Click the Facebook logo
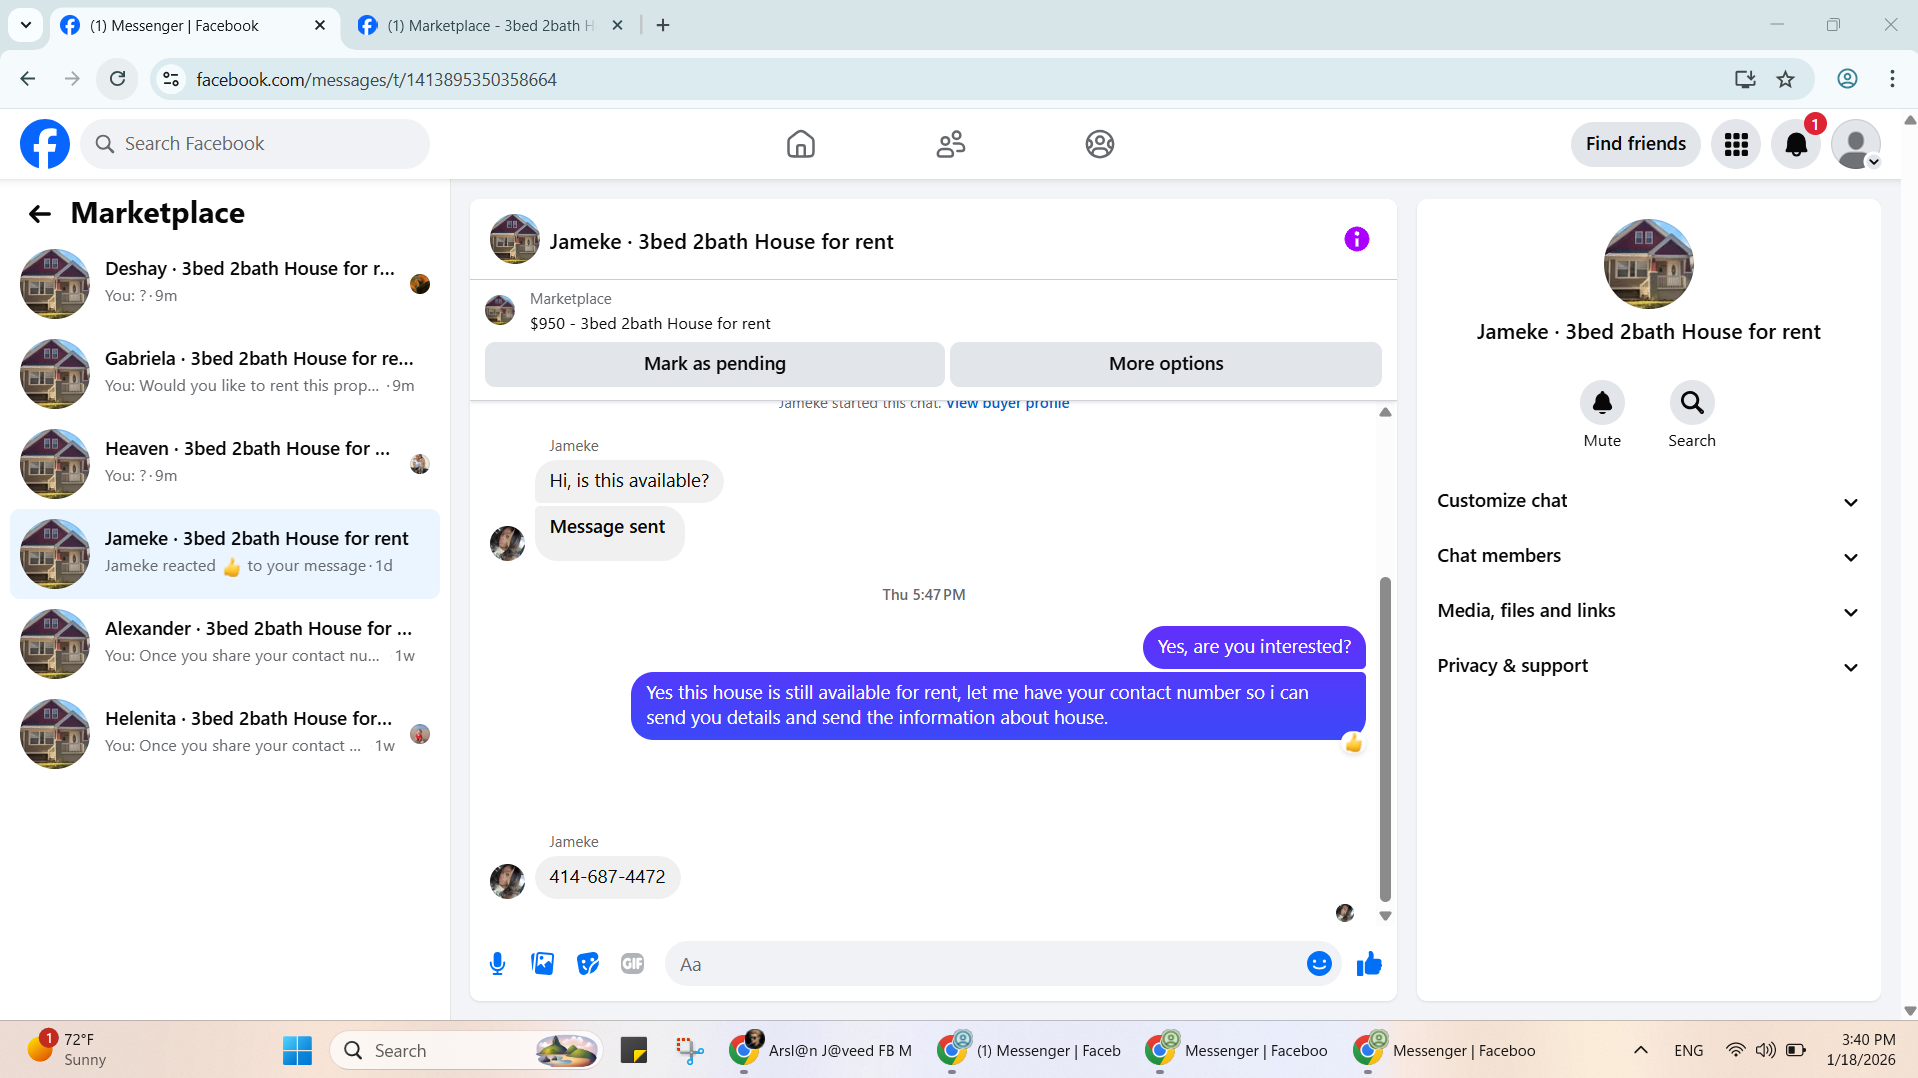 pyautogui.click(x=45, y=144)
